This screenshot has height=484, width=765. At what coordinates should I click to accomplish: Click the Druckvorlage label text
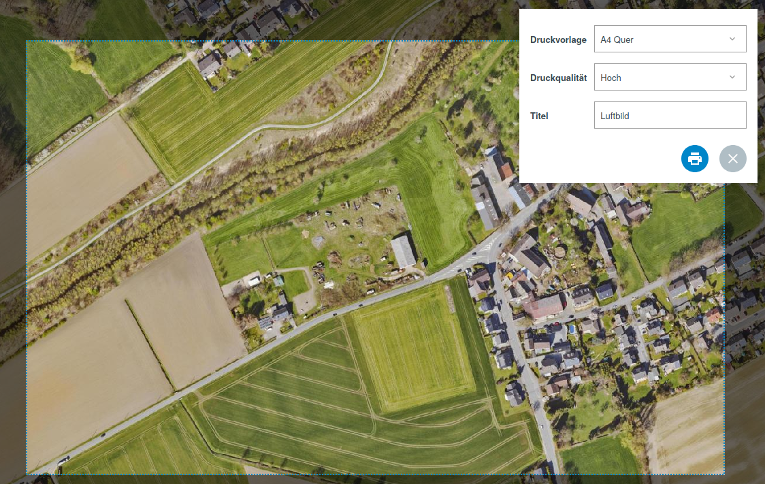point(558,40)
